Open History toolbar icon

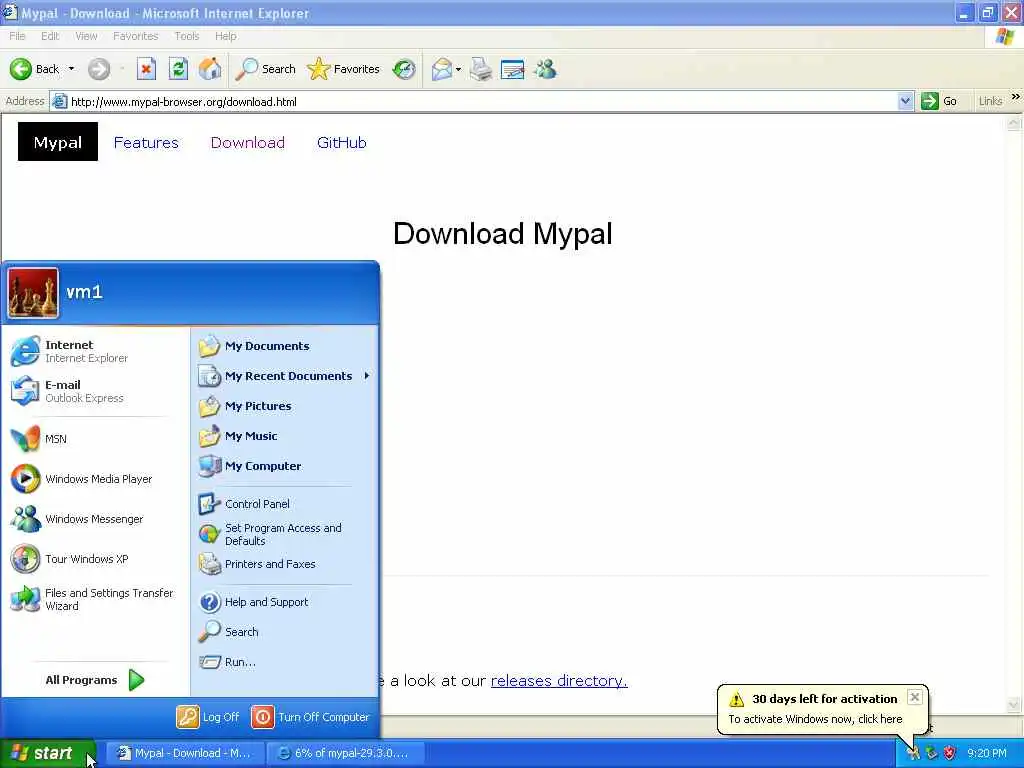pyautogui.click(x=404, y=69)
